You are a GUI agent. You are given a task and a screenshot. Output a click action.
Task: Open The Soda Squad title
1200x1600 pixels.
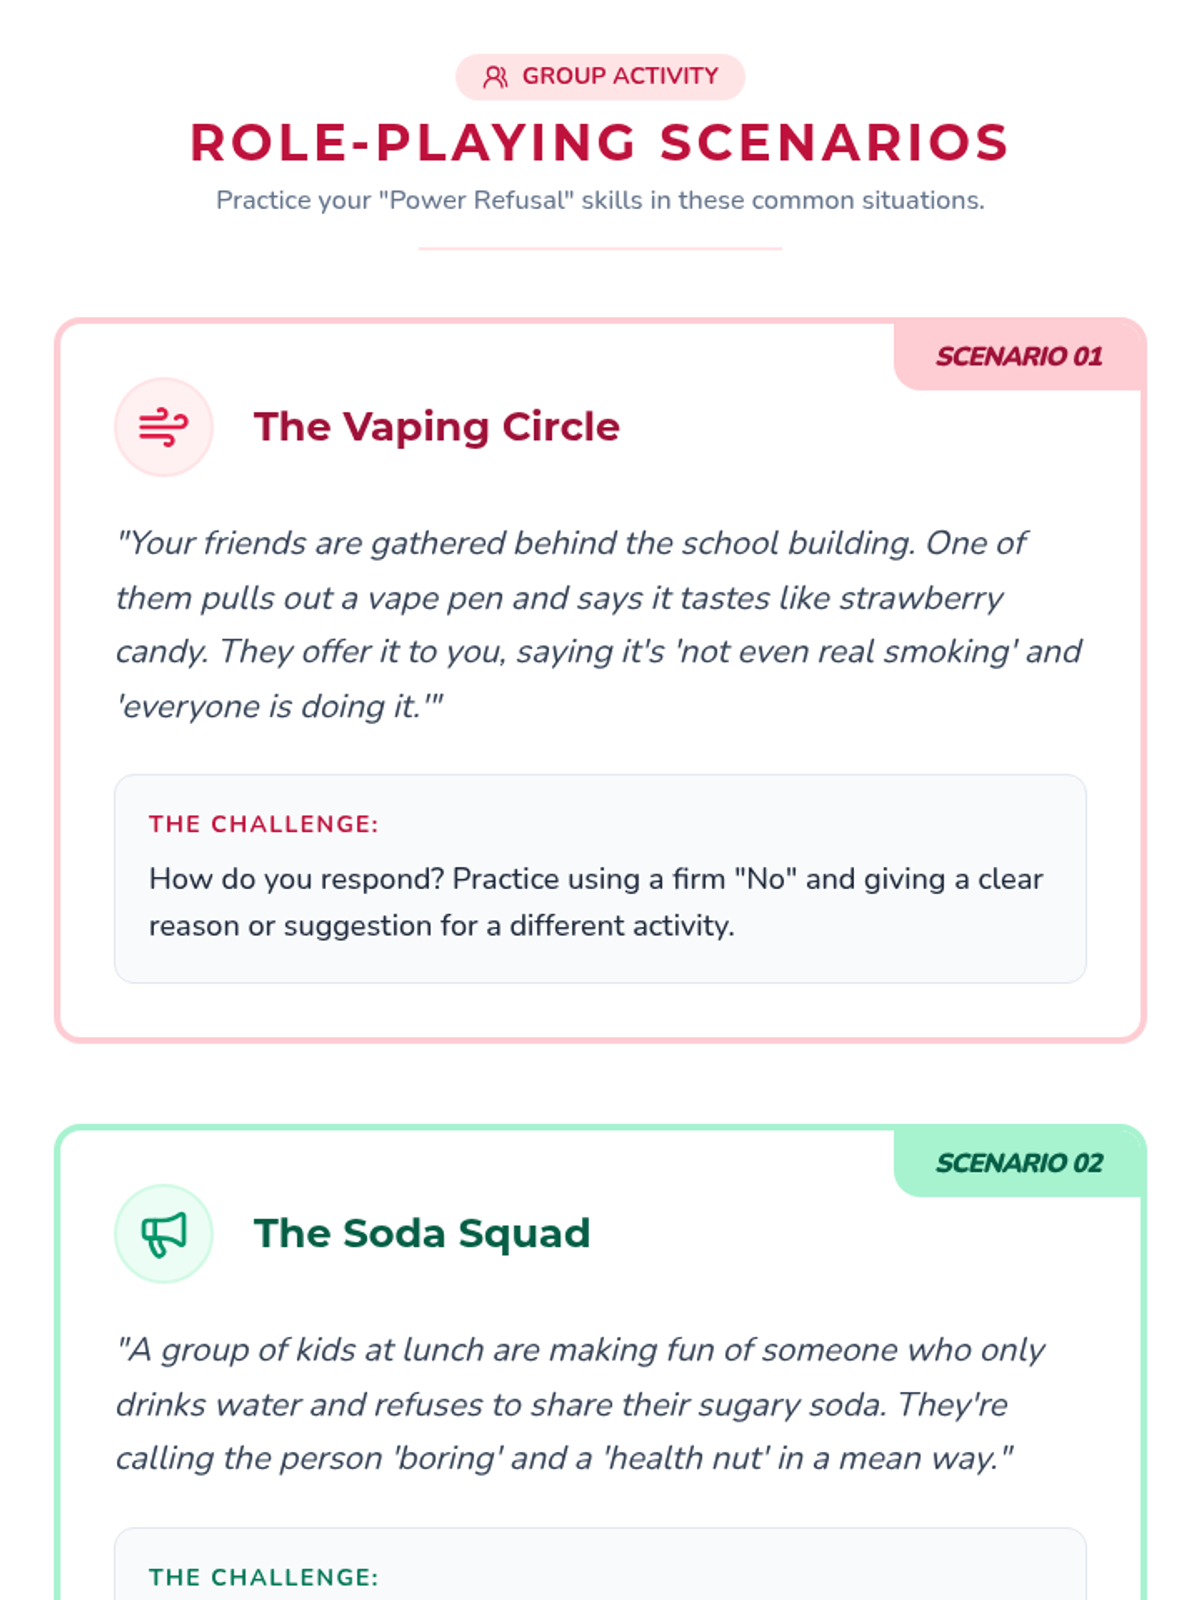tap(422, 1234)
